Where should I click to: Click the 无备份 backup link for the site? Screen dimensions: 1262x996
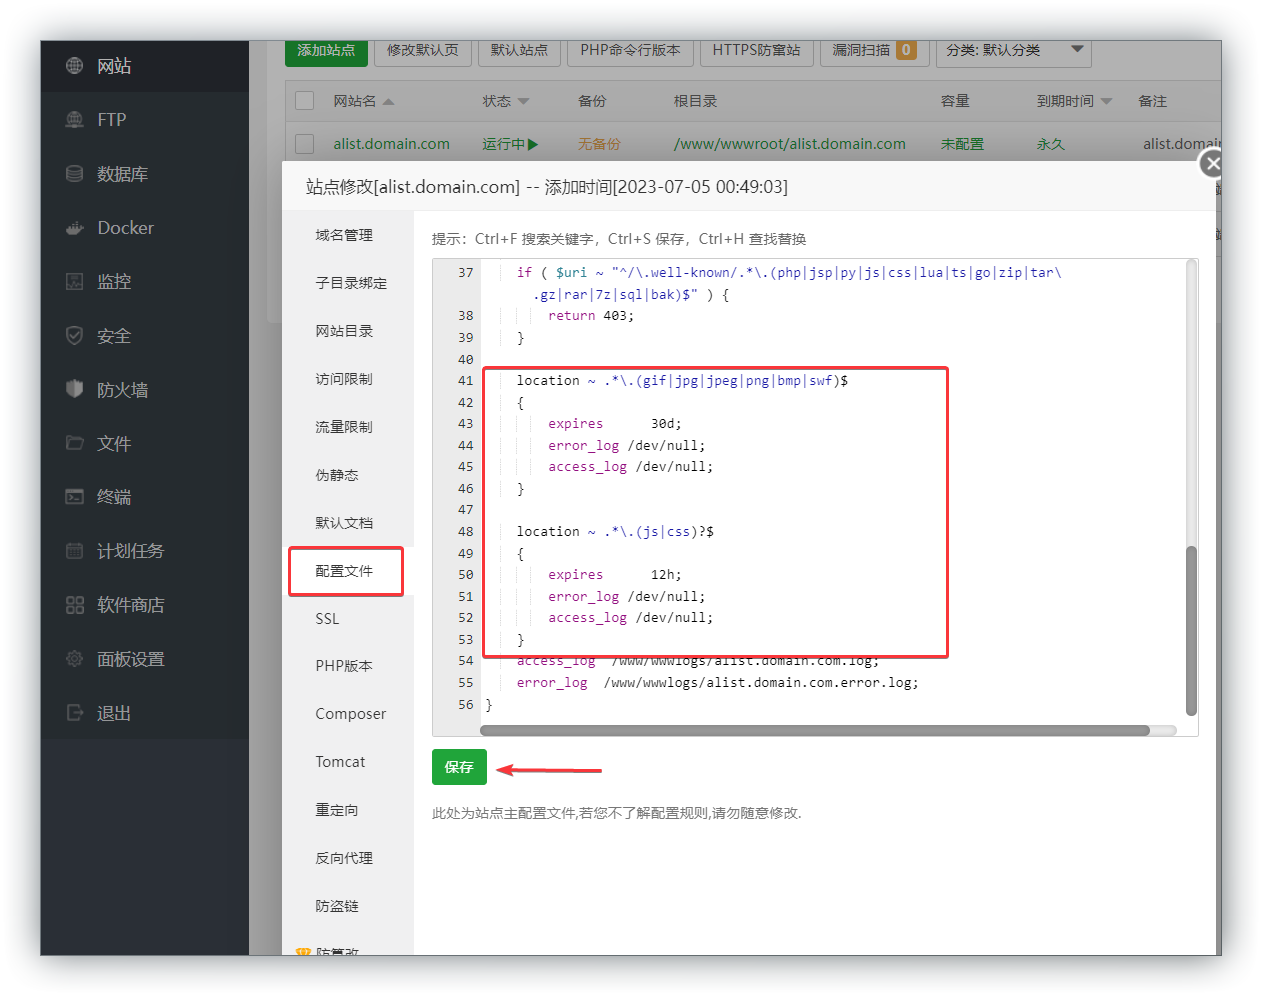coord(599,143)
